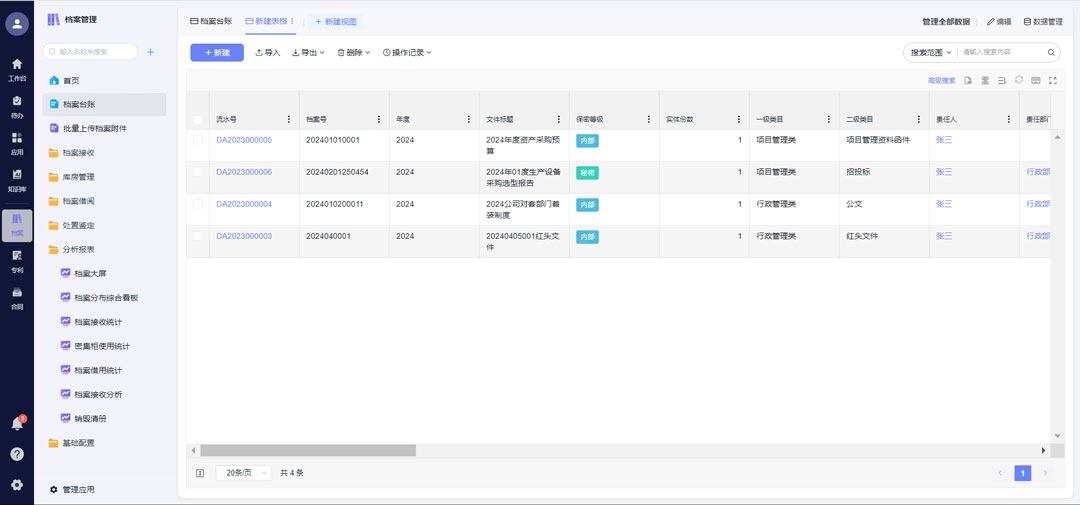This screenshot has width=1080, height=505.
Task: Expand the 搜索范围 search scope dropdown
Action: 929,52
